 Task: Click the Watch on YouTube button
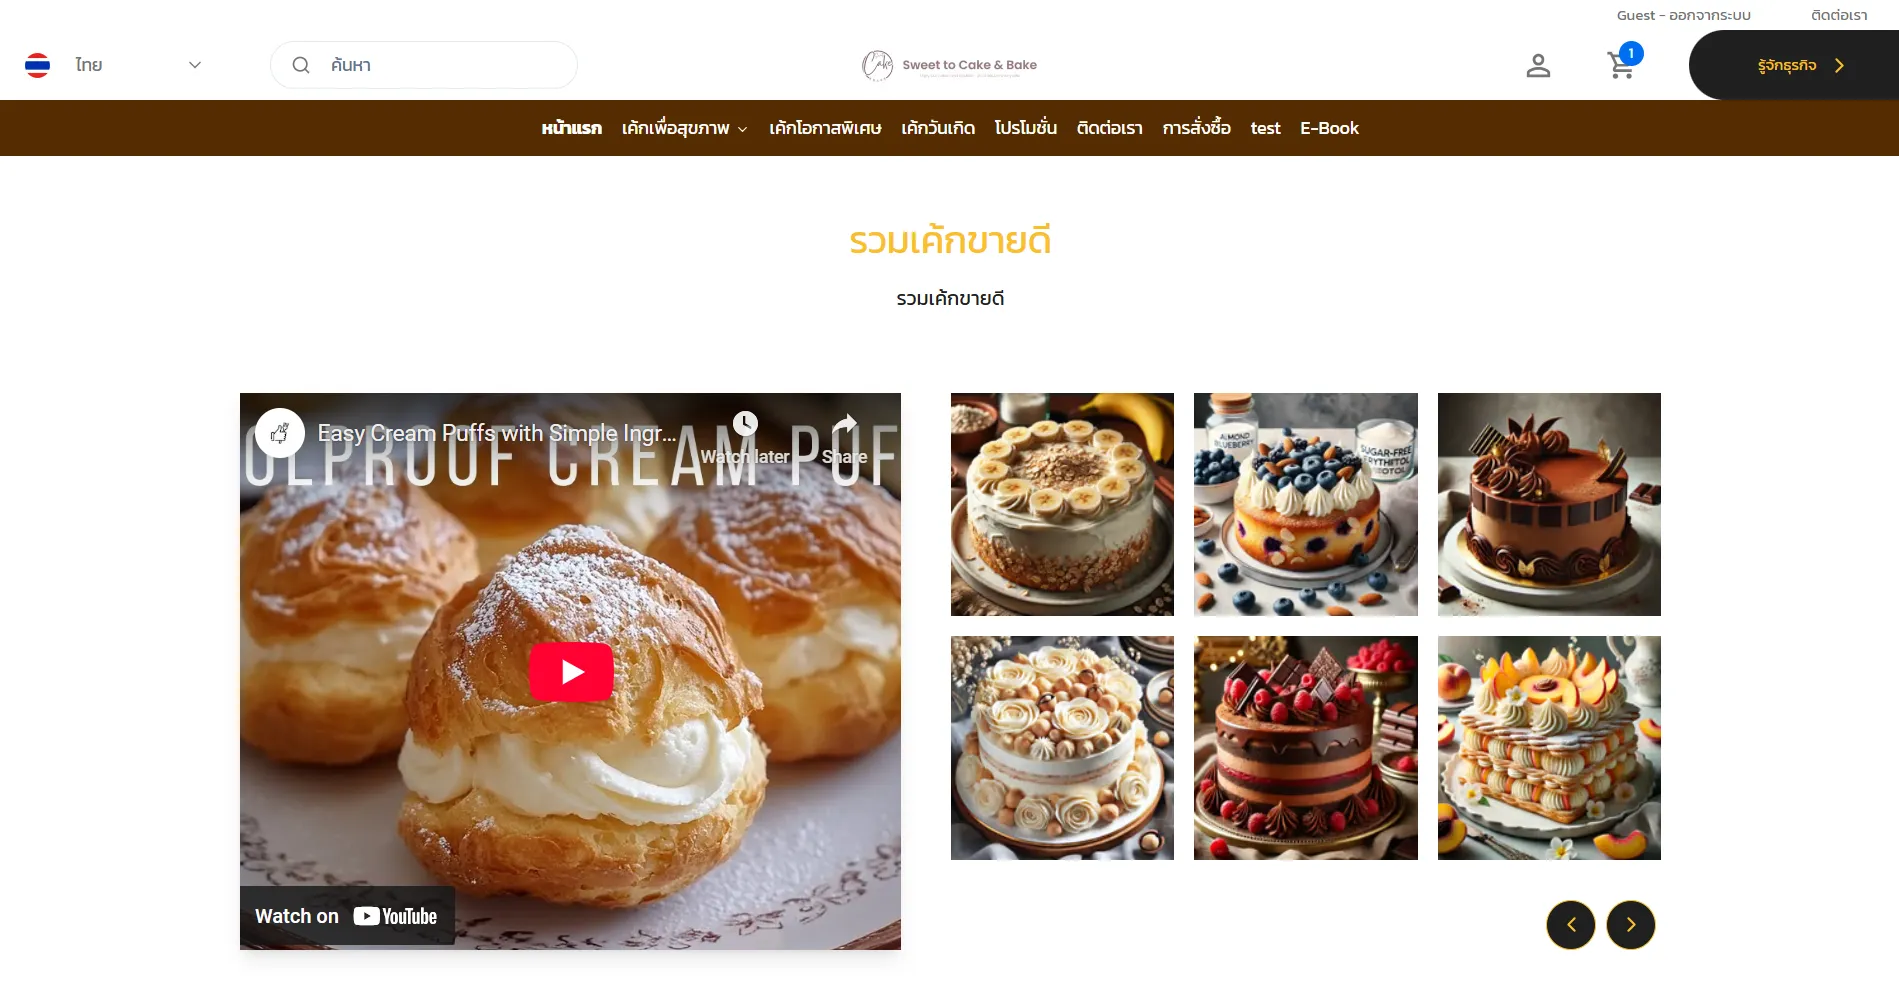[x=347, y=916]
